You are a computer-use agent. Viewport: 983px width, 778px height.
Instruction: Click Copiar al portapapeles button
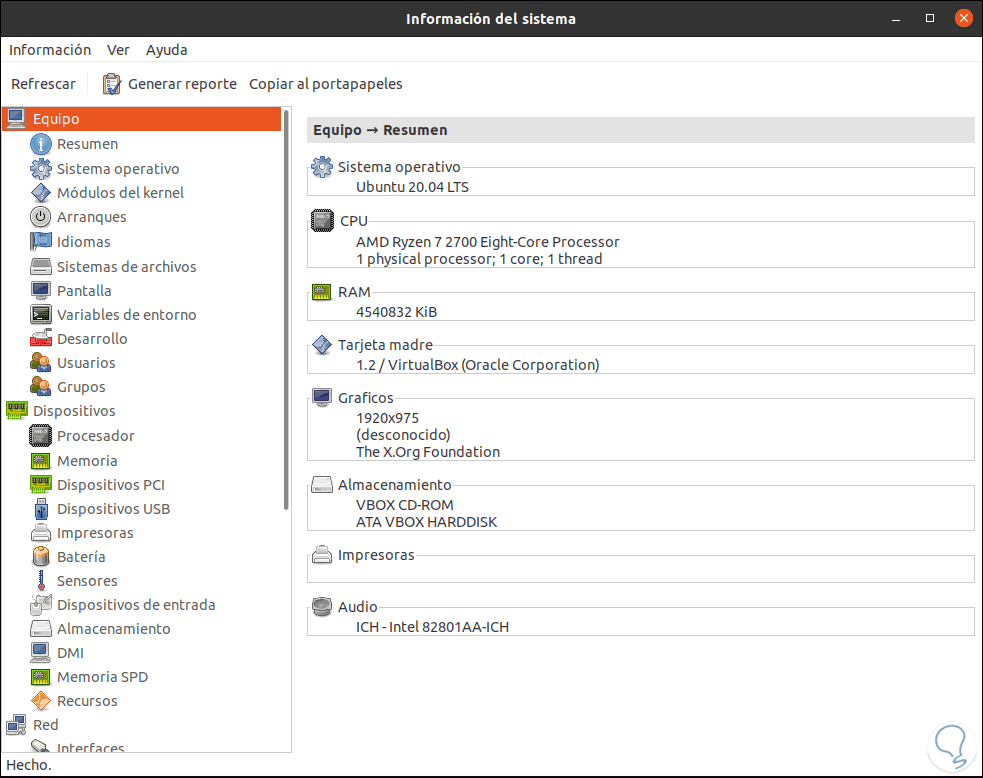click(325, 84)
